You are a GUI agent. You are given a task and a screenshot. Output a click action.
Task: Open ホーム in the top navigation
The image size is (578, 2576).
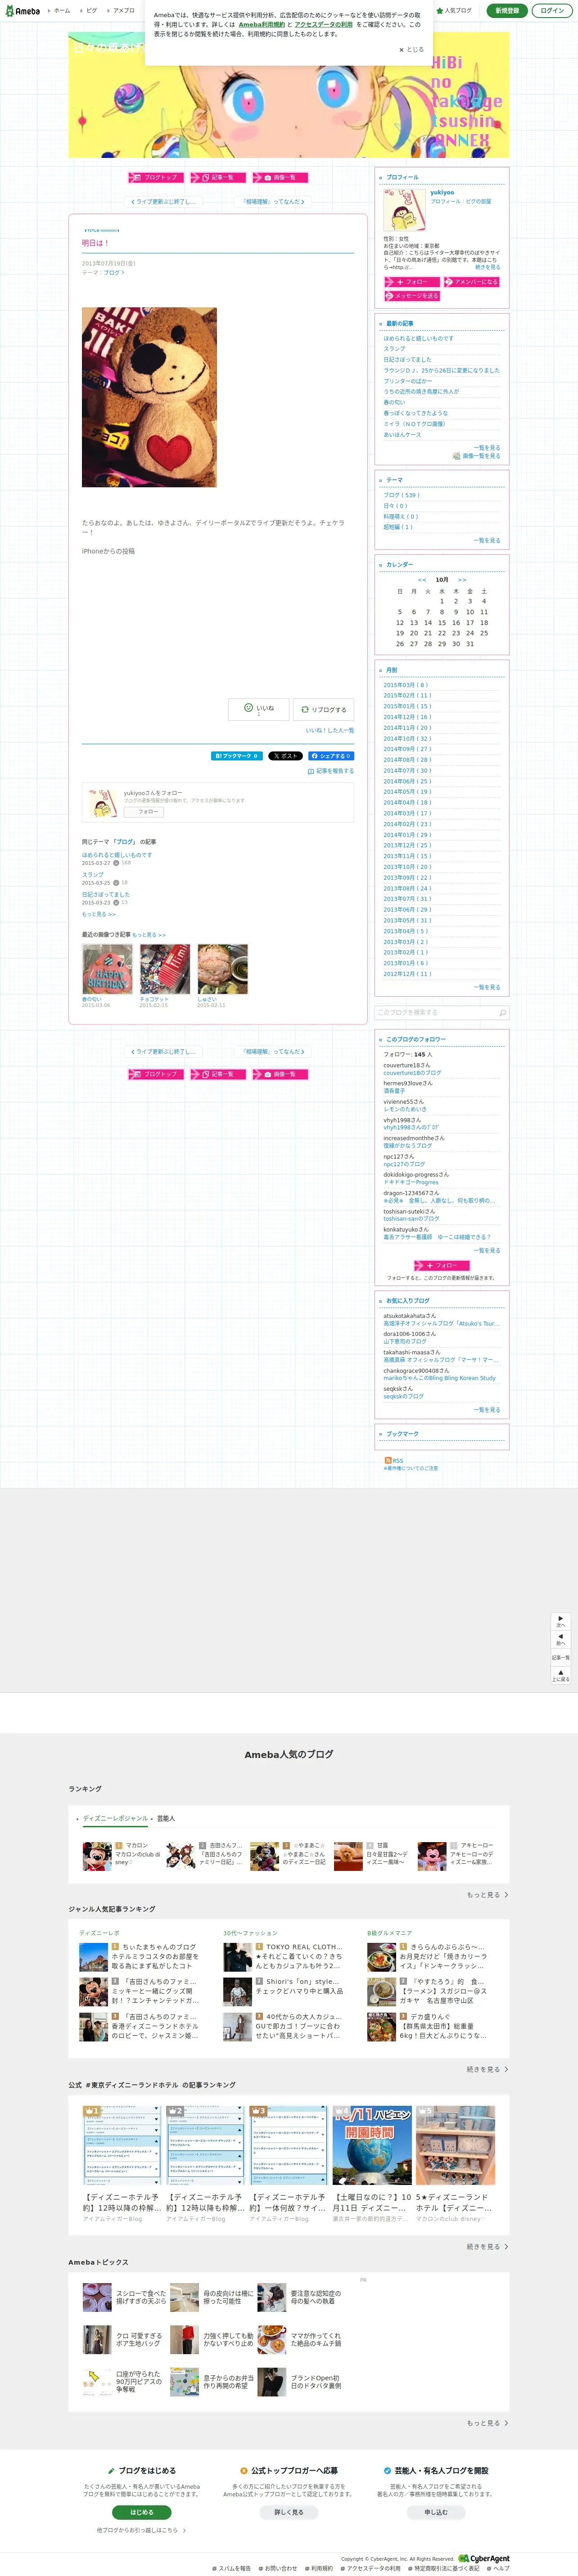61,11
